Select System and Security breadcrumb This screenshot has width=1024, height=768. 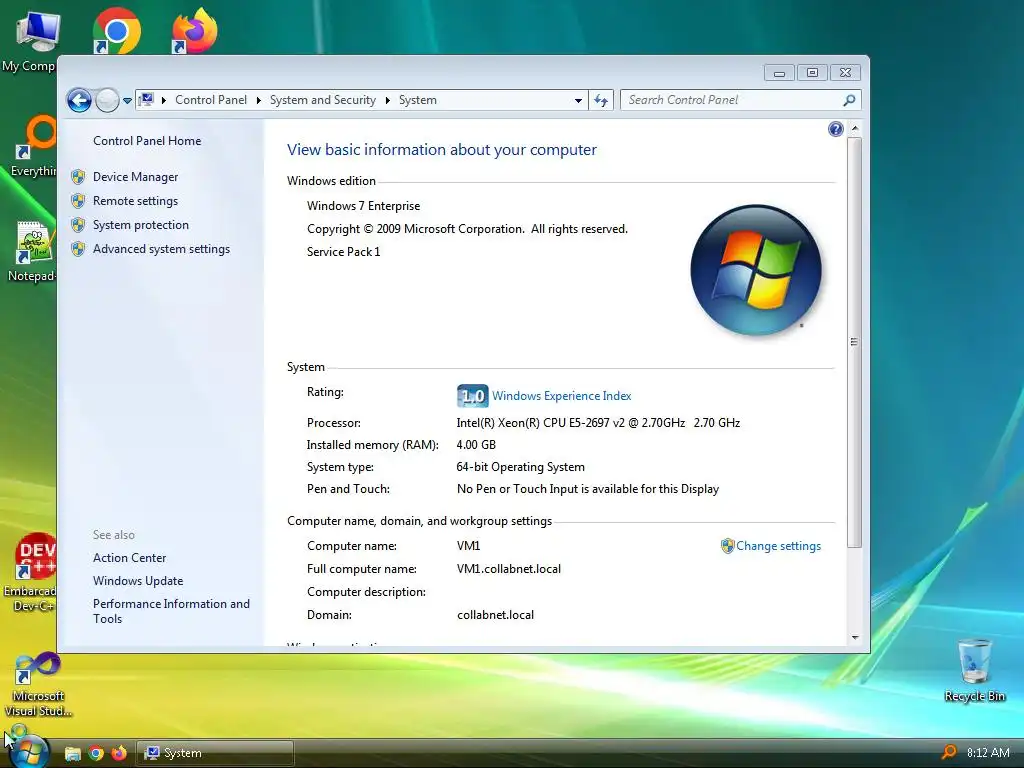coord(323,100)
